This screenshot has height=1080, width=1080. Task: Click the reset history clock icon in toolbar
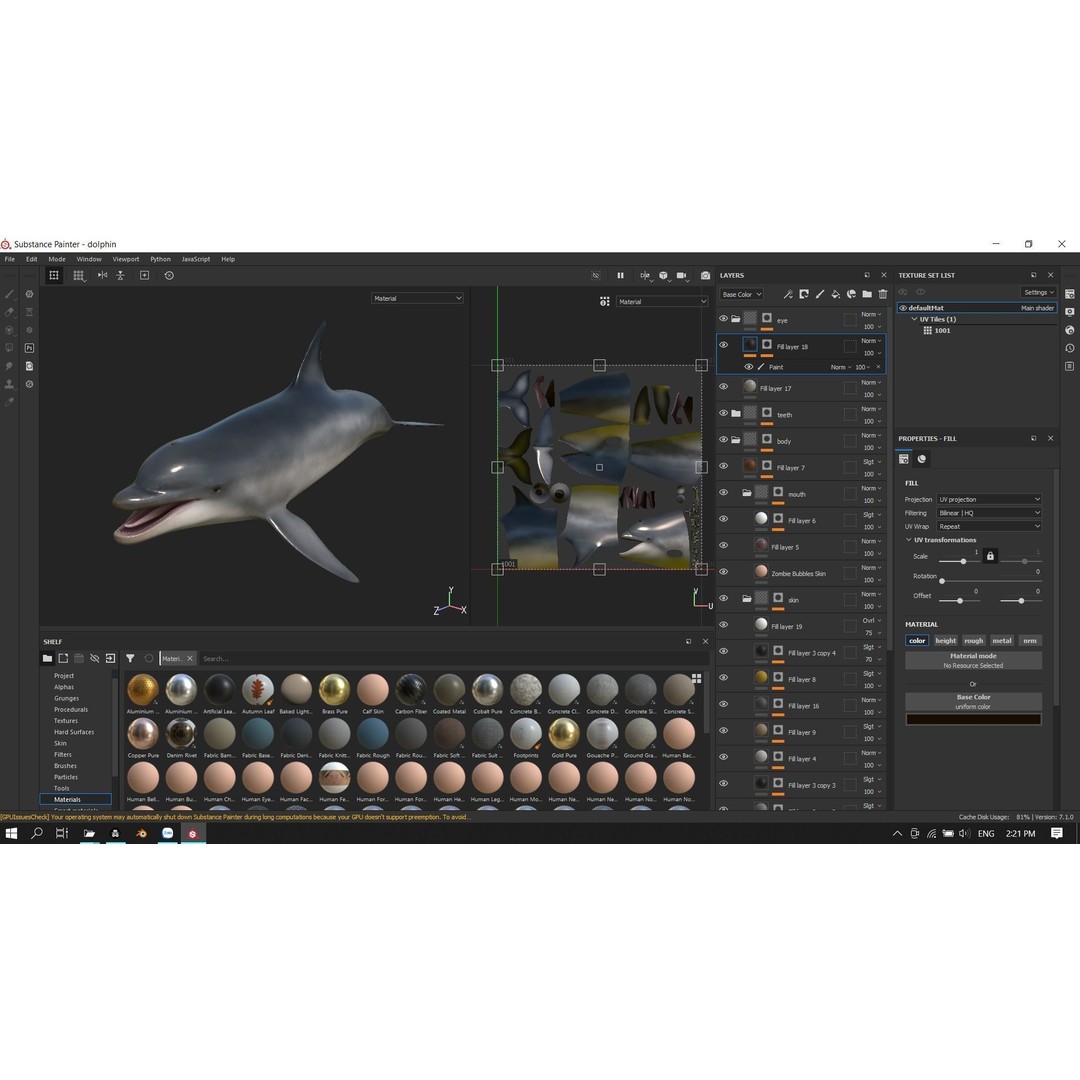[169, 276]
